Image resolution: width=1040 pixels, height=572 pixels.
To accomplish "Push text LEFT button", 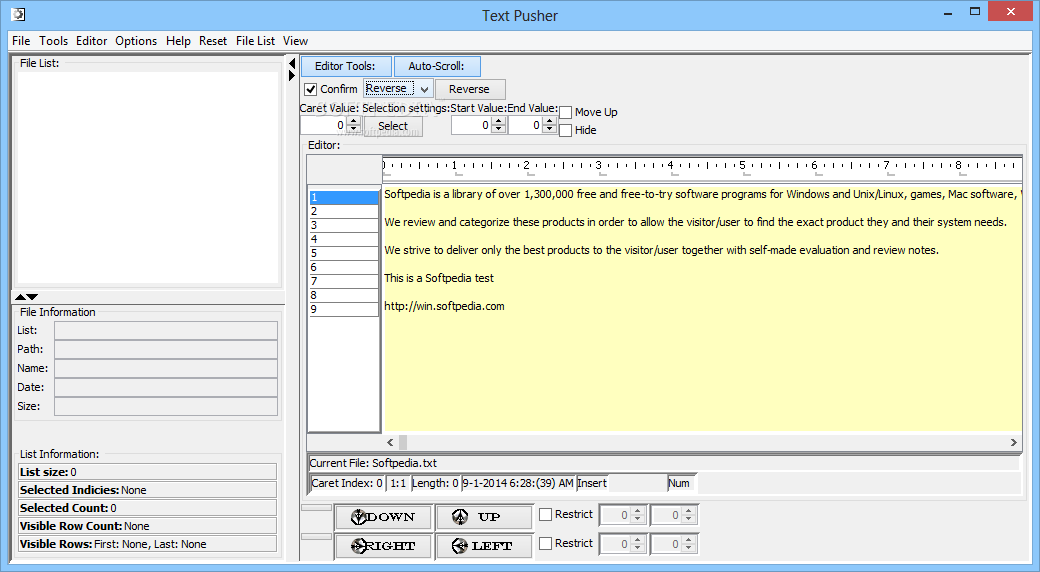I will [x=484, y=546].
